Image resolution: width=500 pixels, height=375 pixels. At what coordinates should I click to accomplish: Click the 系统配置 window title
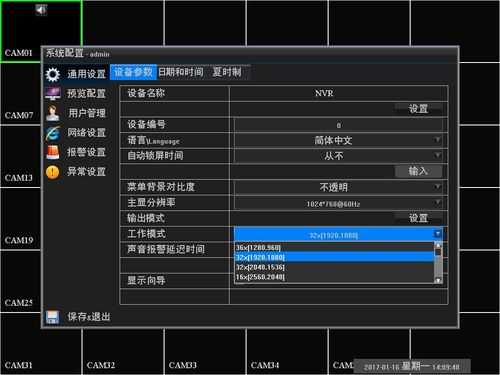pyautogui.click(x=65, y=53)
